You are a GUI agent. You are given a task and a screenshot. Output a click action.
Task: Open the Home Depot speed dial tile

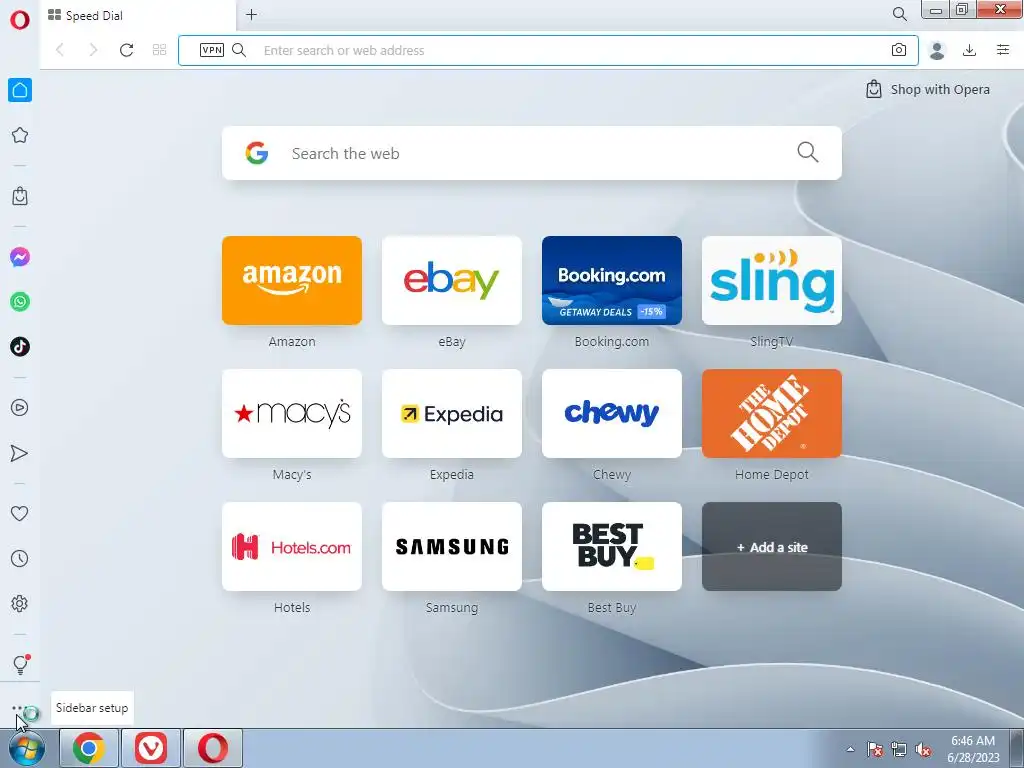pos(772,413)
